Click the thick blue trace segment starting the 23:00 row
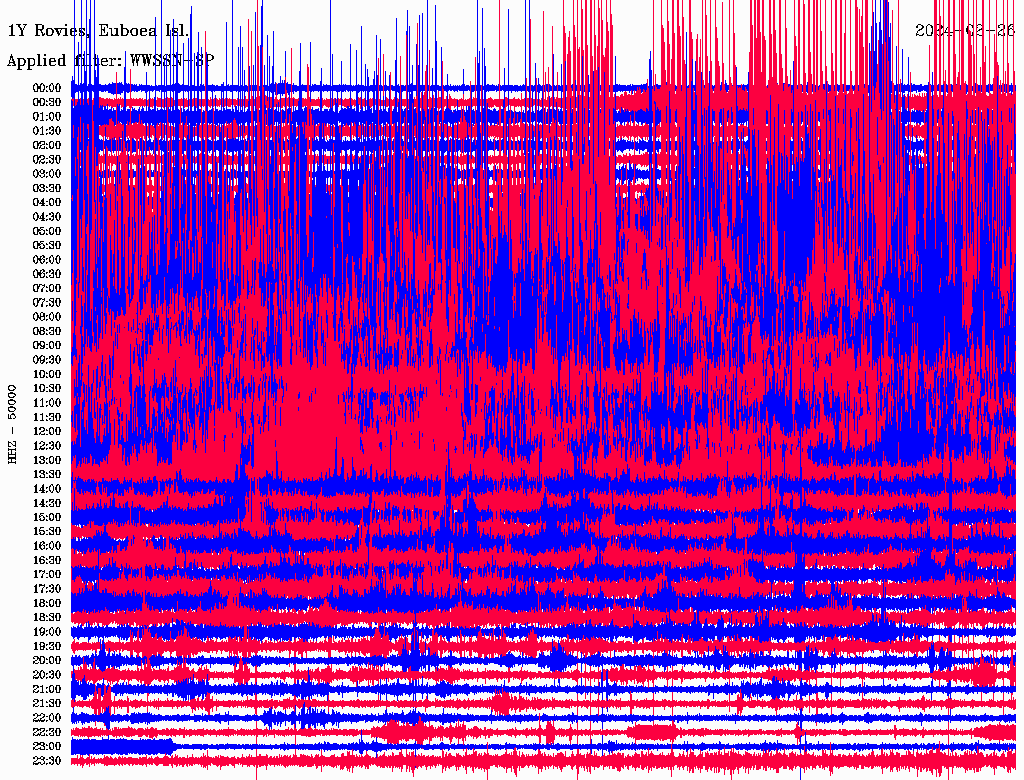 tap(122, 746)
